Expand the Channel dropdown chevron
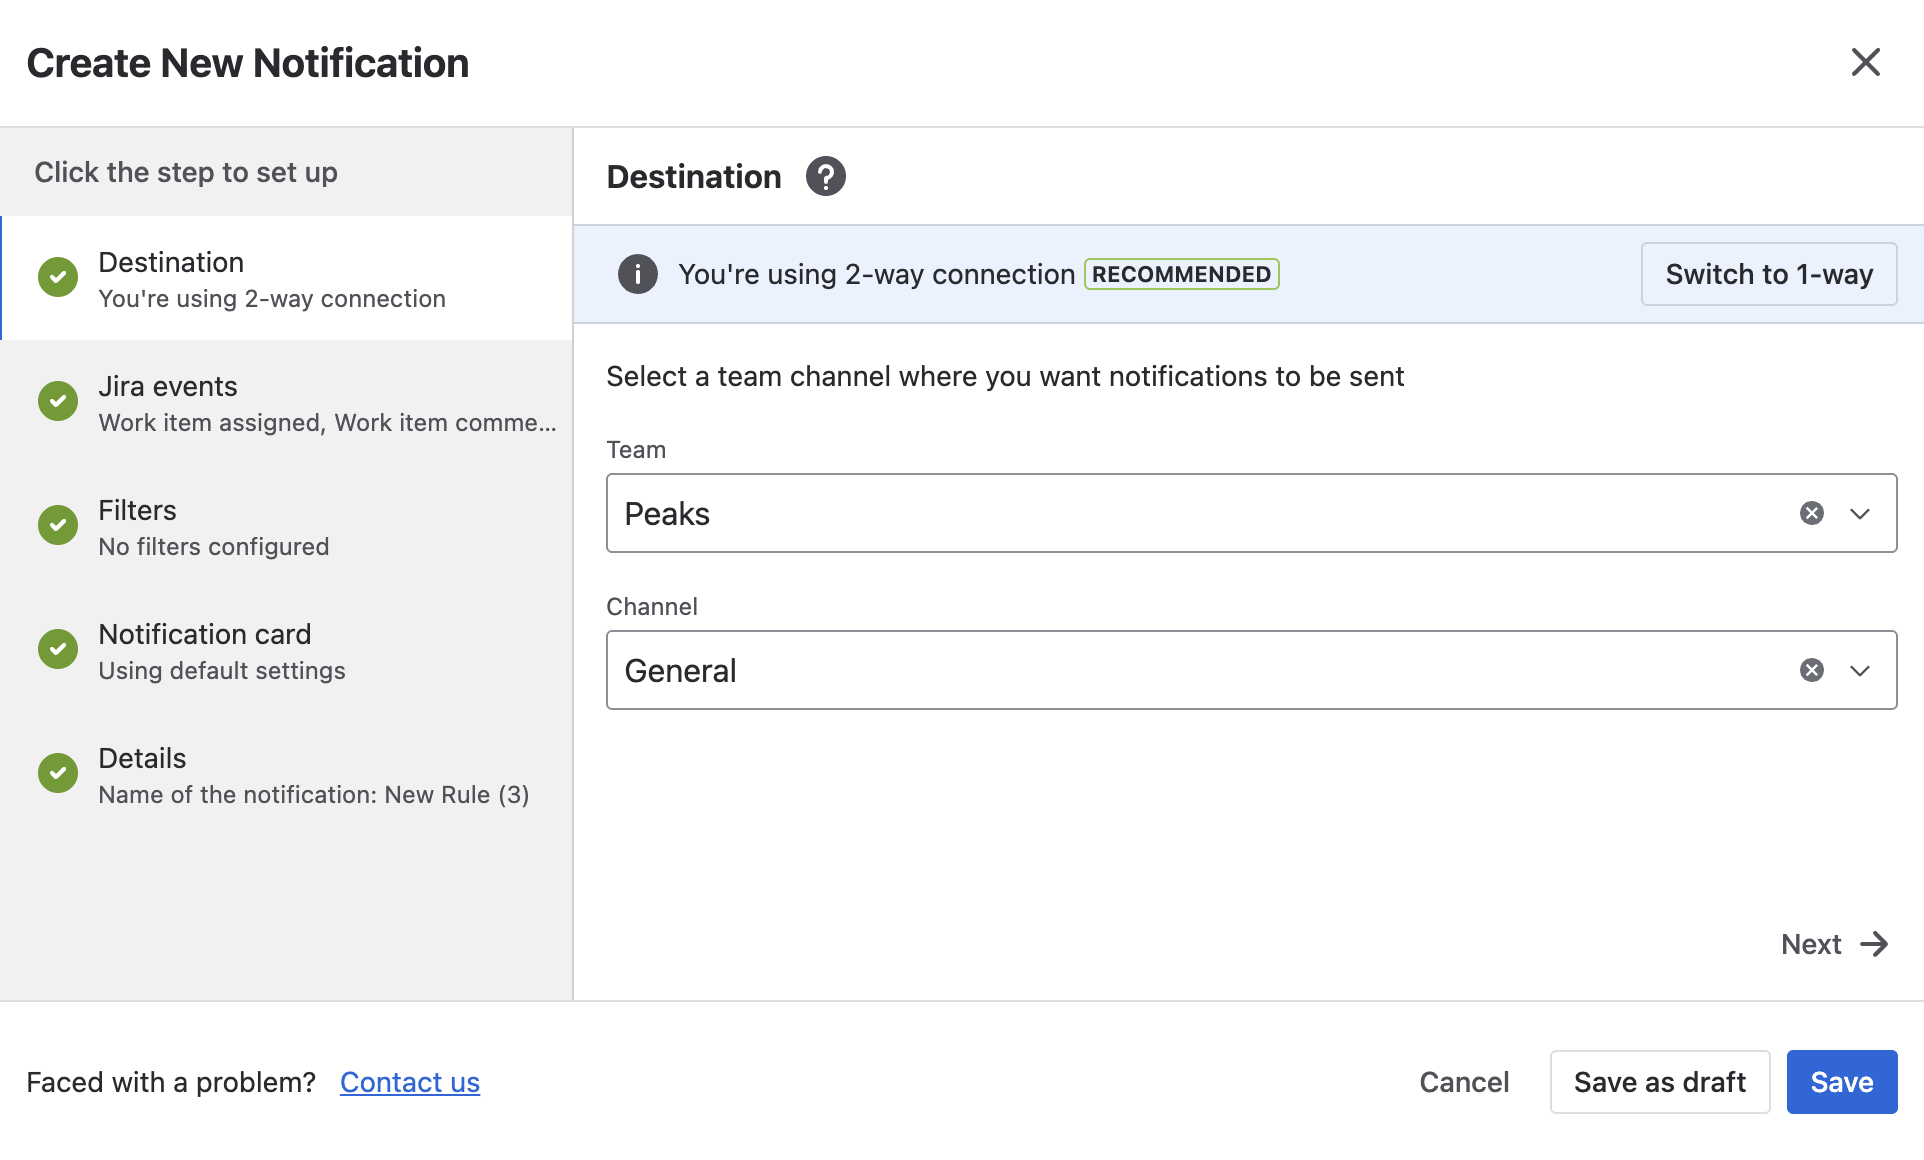Viewport: 1924px width, 1160px height. (x=1860, y=670)
